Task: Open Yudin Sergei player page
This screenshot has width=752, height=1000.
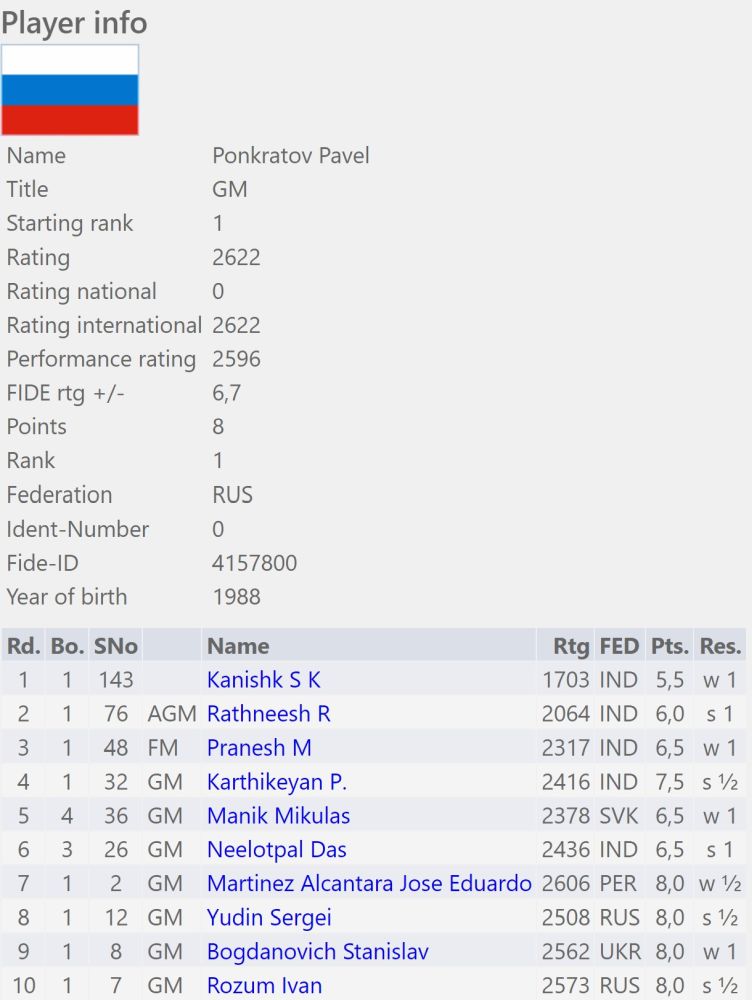Action: point(269,918)
